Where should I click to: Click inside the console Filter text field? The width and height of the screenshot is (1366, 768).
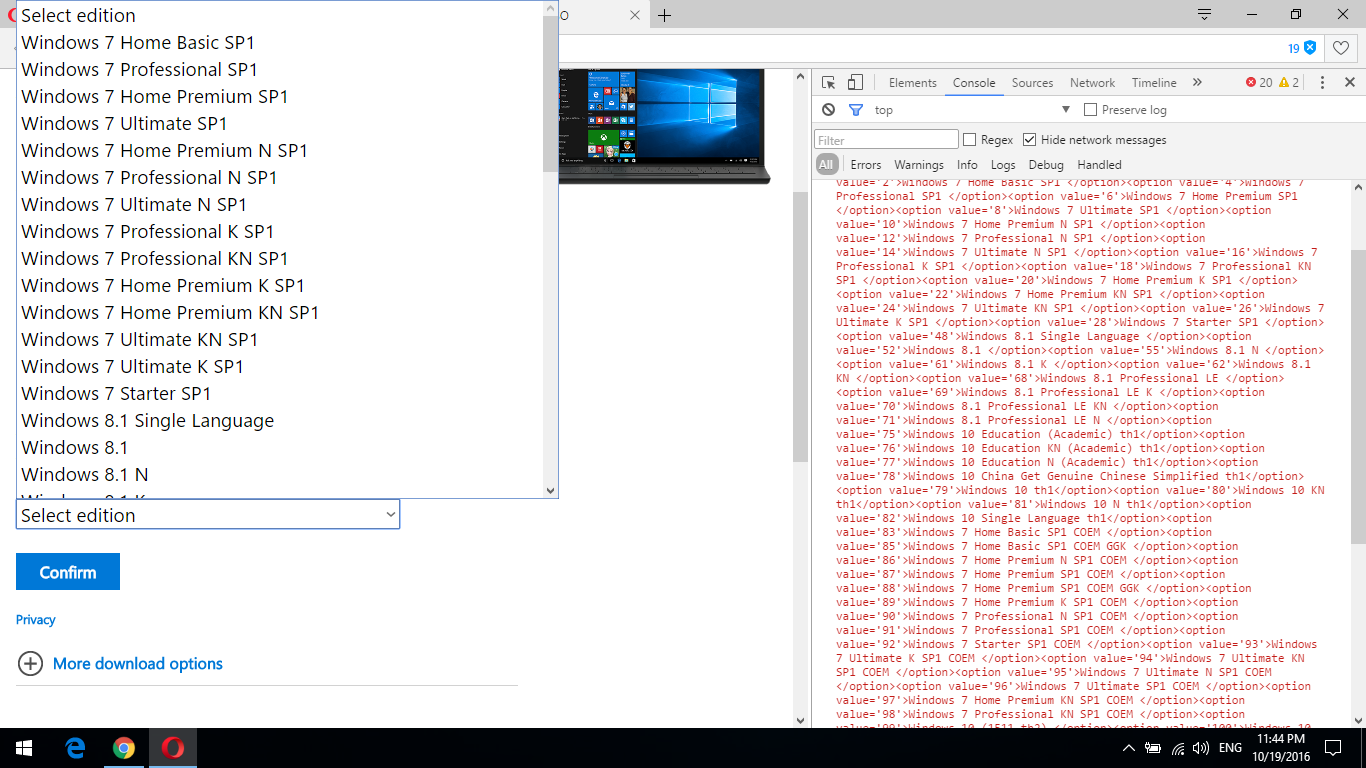pyautogui.click(x=886, y=140)
